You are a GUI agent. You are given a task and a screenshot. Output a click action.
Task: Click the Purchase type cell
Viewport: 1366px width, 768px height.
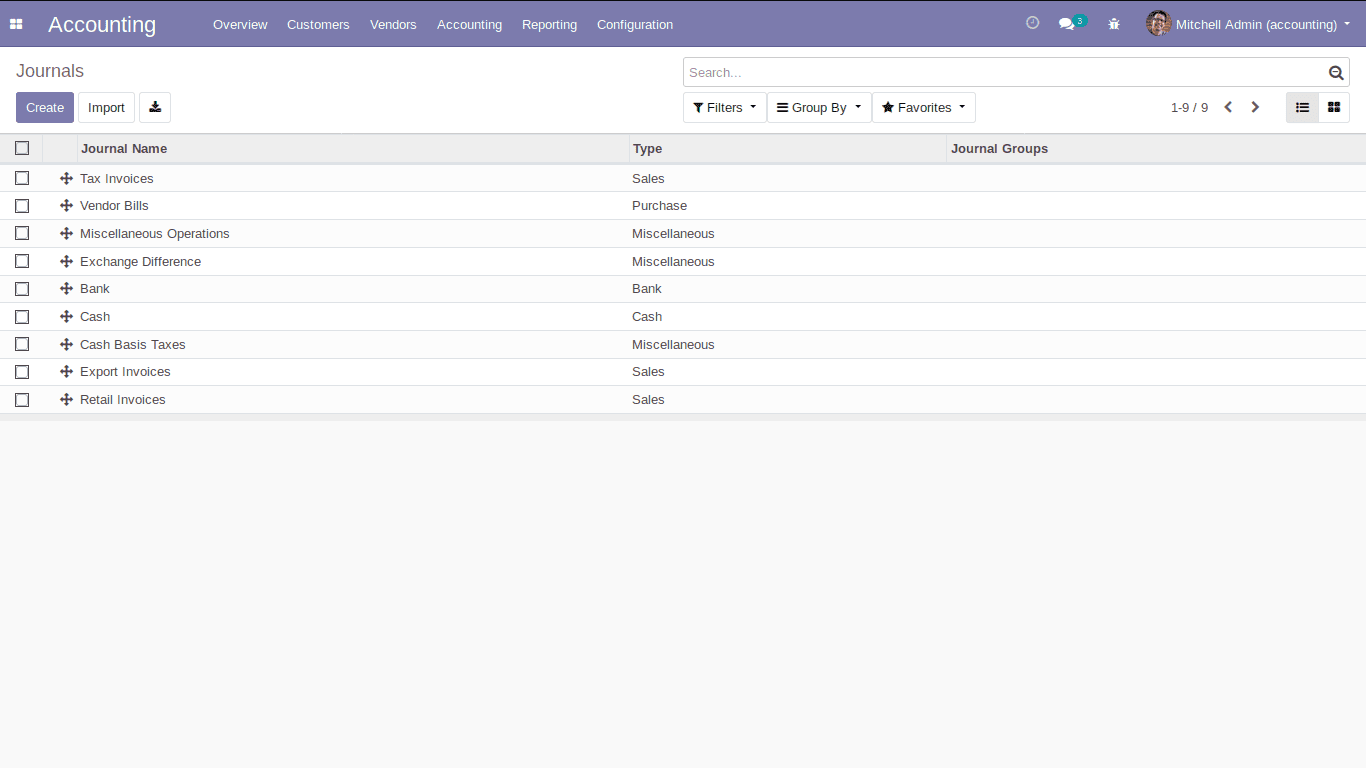click(x=660, y=206)
